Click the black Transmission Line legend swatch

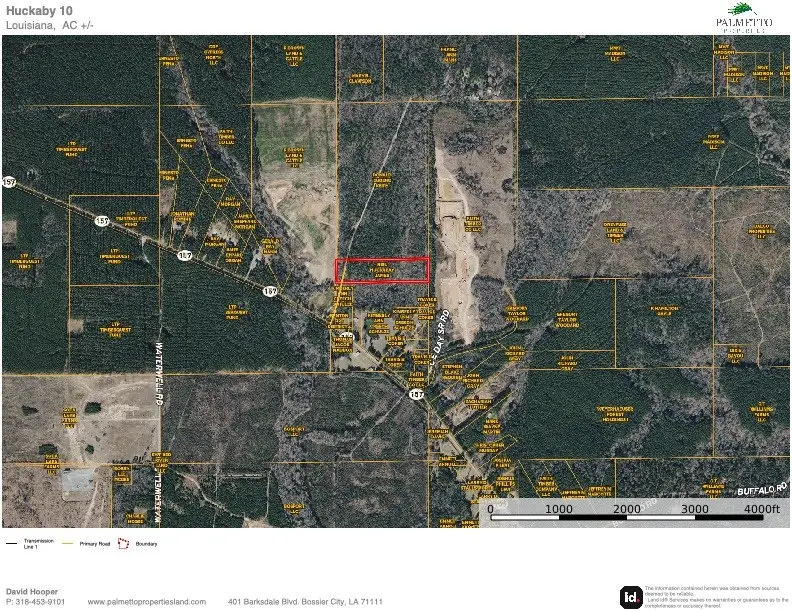click(x=12, y=544)
